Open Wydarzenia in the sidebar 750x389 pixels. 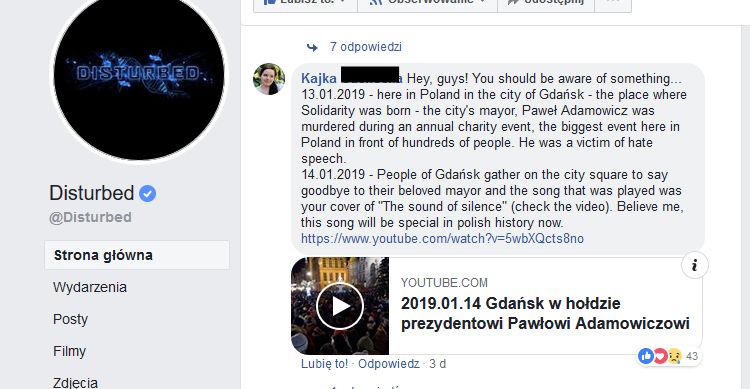point(90,287)
